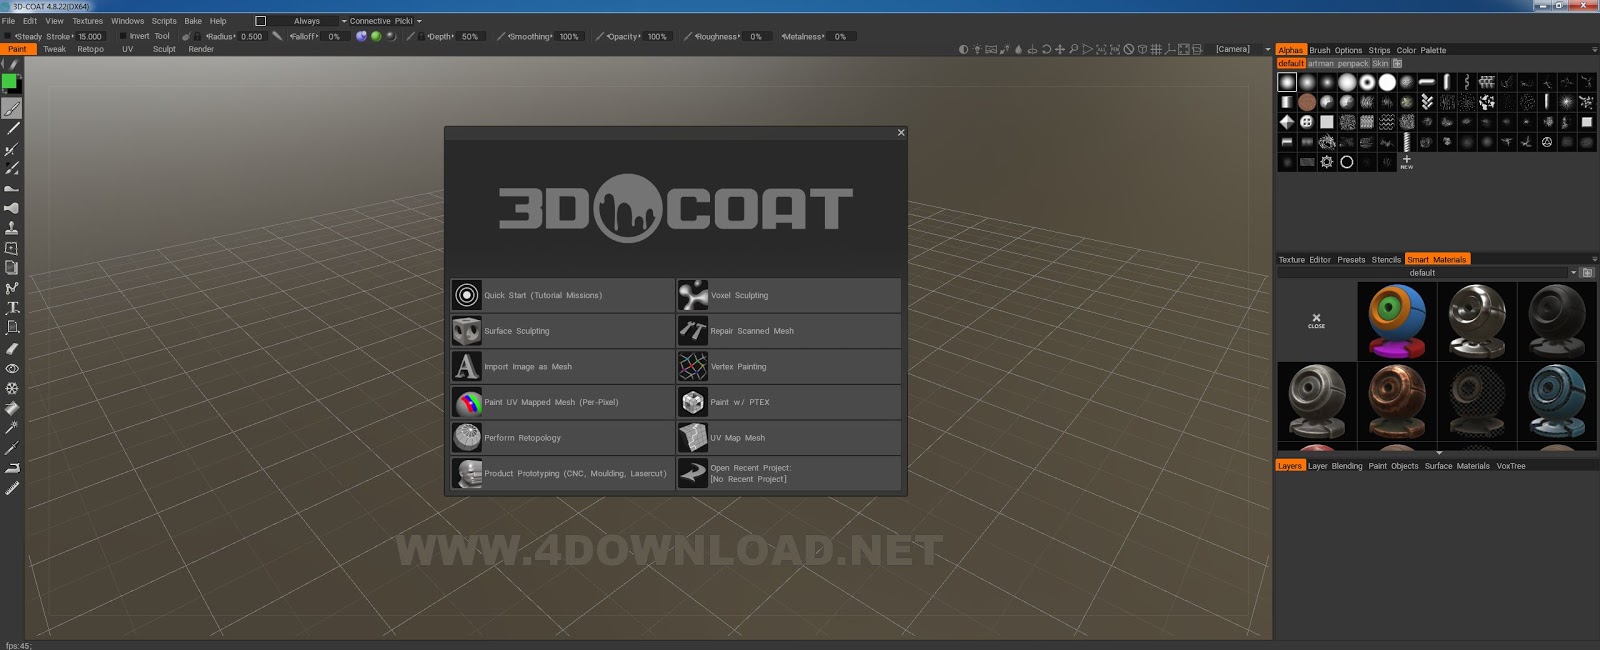Viewport: 1600px width, 650px height.
Task: Close the 3D-Coat welcome dialog
Action: pos(901,132)
